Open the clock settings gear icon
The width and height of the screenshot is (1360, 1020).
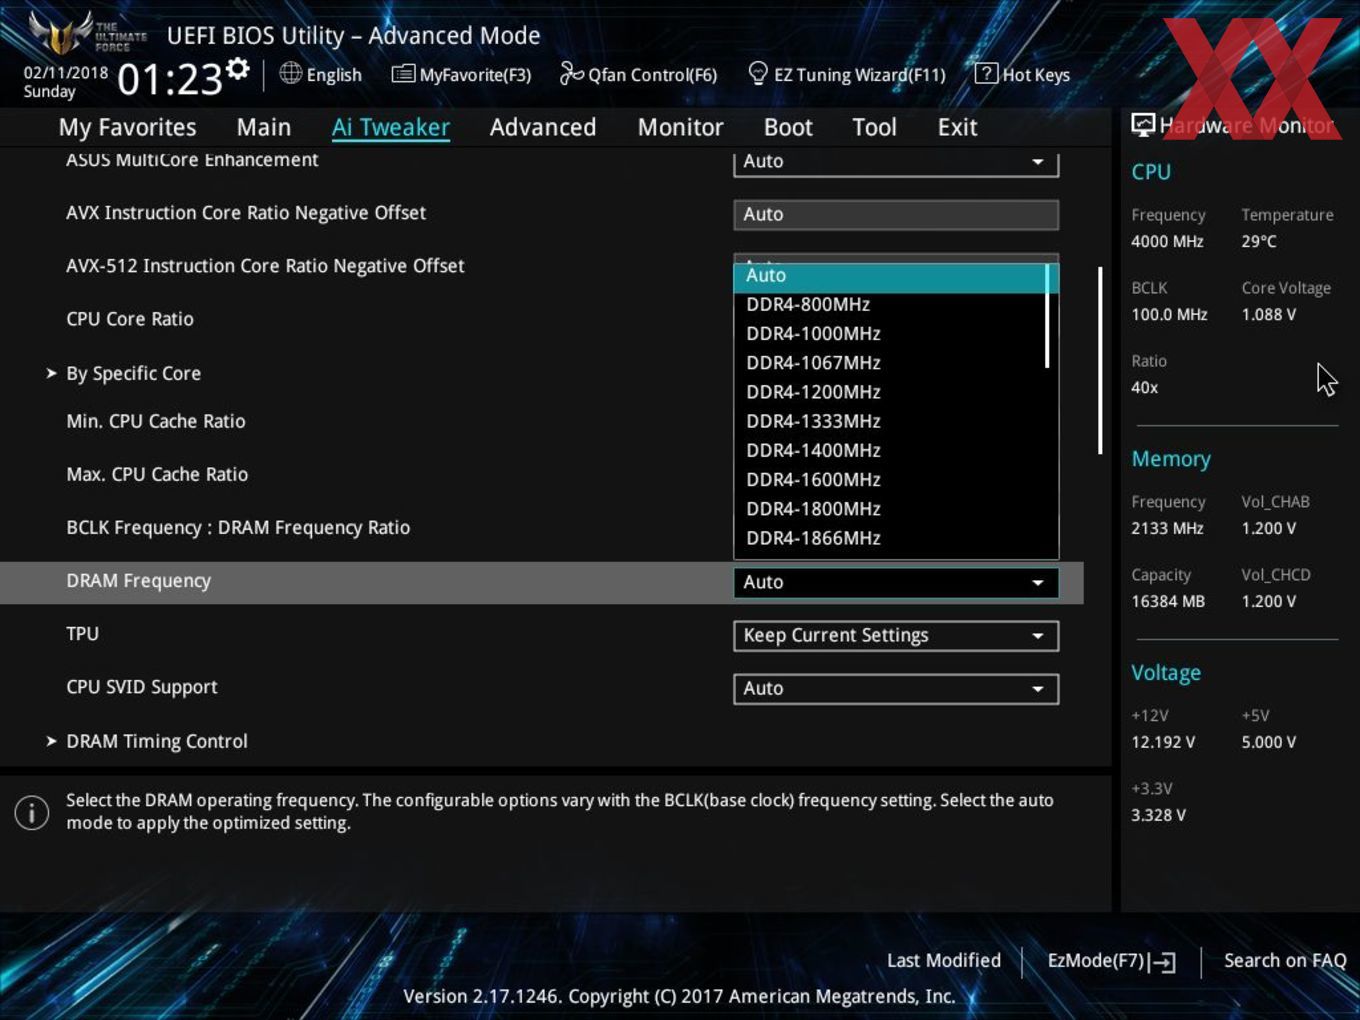point(238,68)
